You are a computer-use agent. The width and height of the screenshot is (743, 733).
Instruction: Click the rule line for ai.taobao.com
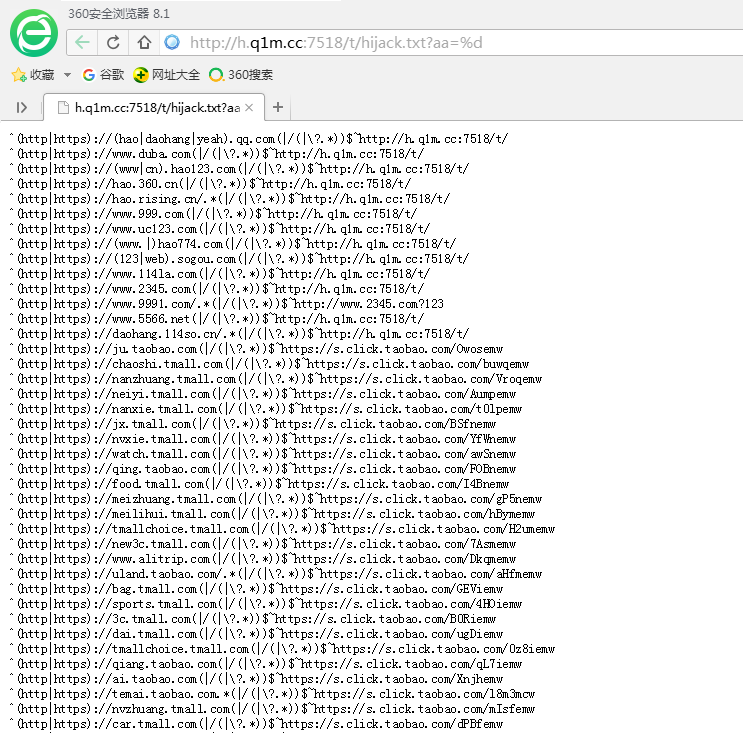pos(256,679)
